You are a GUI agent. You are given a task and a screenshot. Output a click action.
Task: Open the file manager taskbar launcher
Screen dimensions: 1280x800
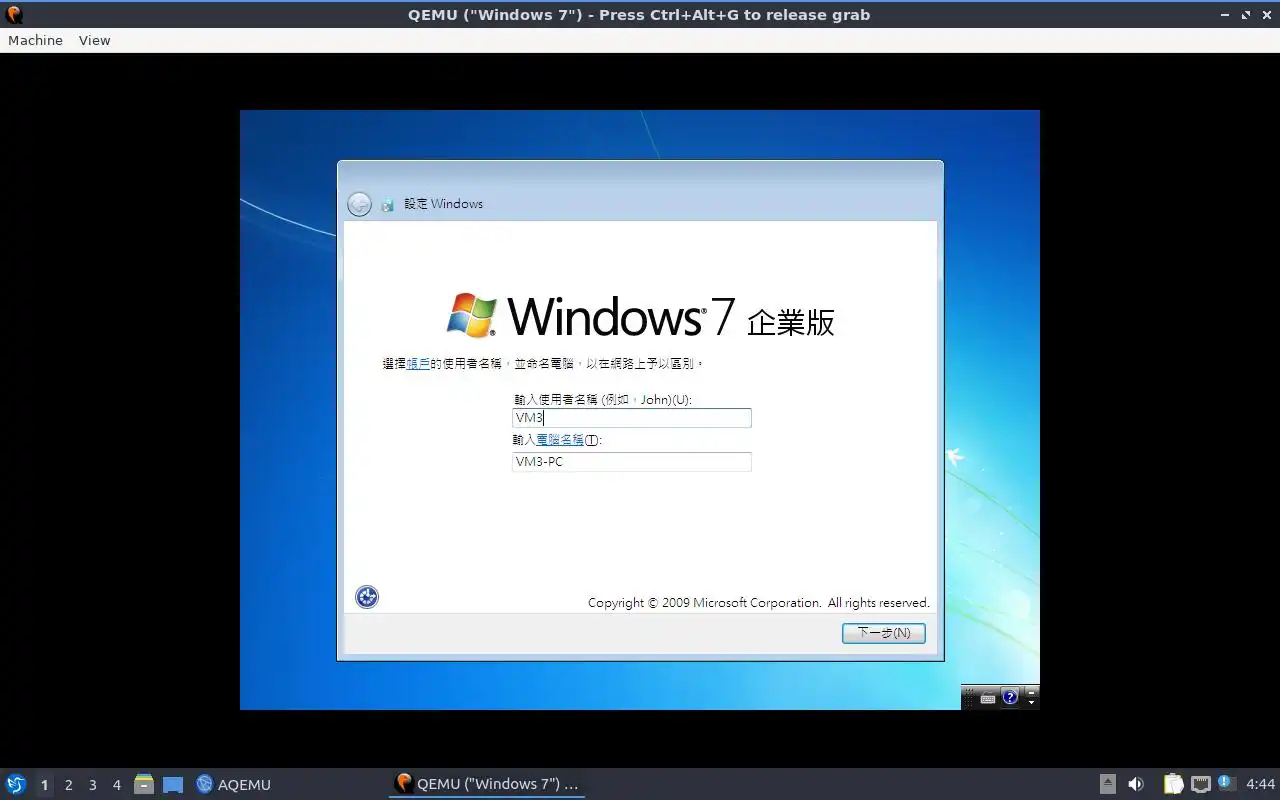point(144,784)
